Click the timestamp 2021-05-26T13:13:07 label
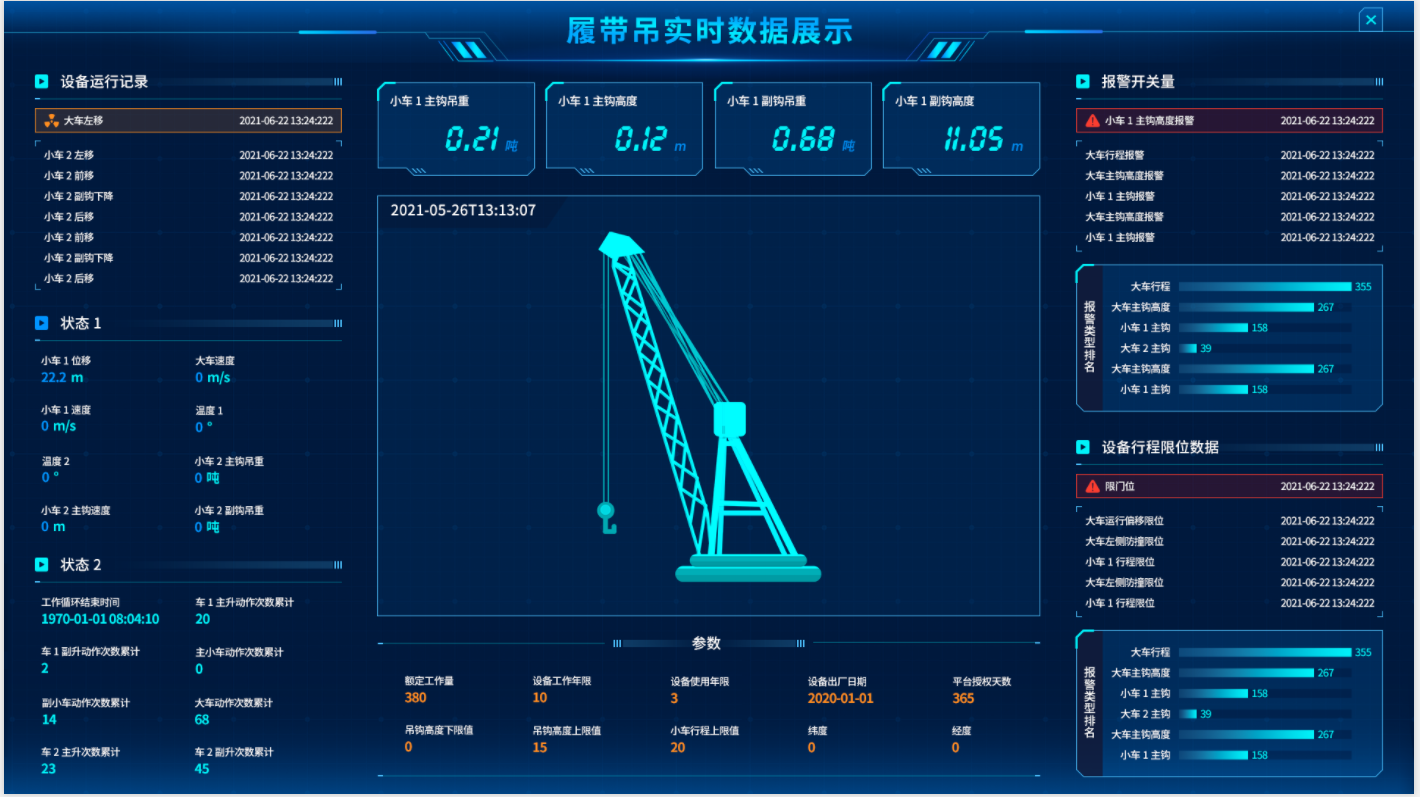The image size is (1420, 797). (462, 211)
